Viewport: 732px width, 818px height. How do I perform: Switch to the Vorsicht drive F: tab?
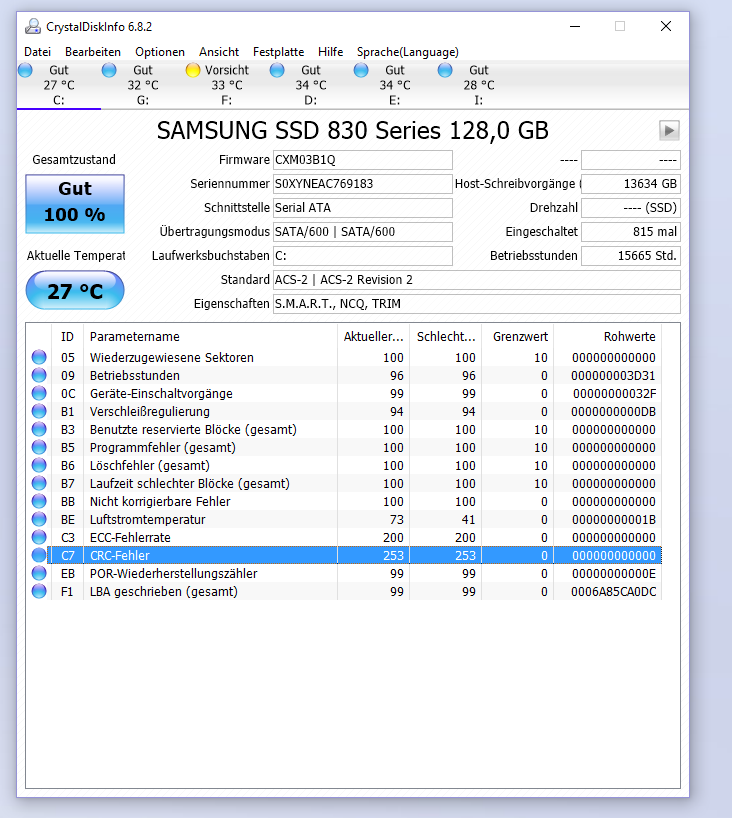[x=227, y=85]
